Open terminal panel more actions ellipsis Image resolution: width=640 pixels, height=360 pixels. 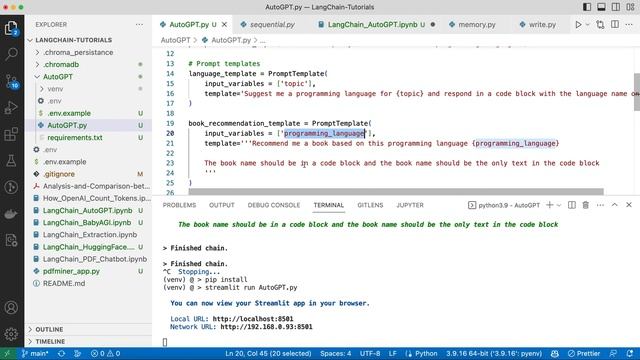point(600,205)
